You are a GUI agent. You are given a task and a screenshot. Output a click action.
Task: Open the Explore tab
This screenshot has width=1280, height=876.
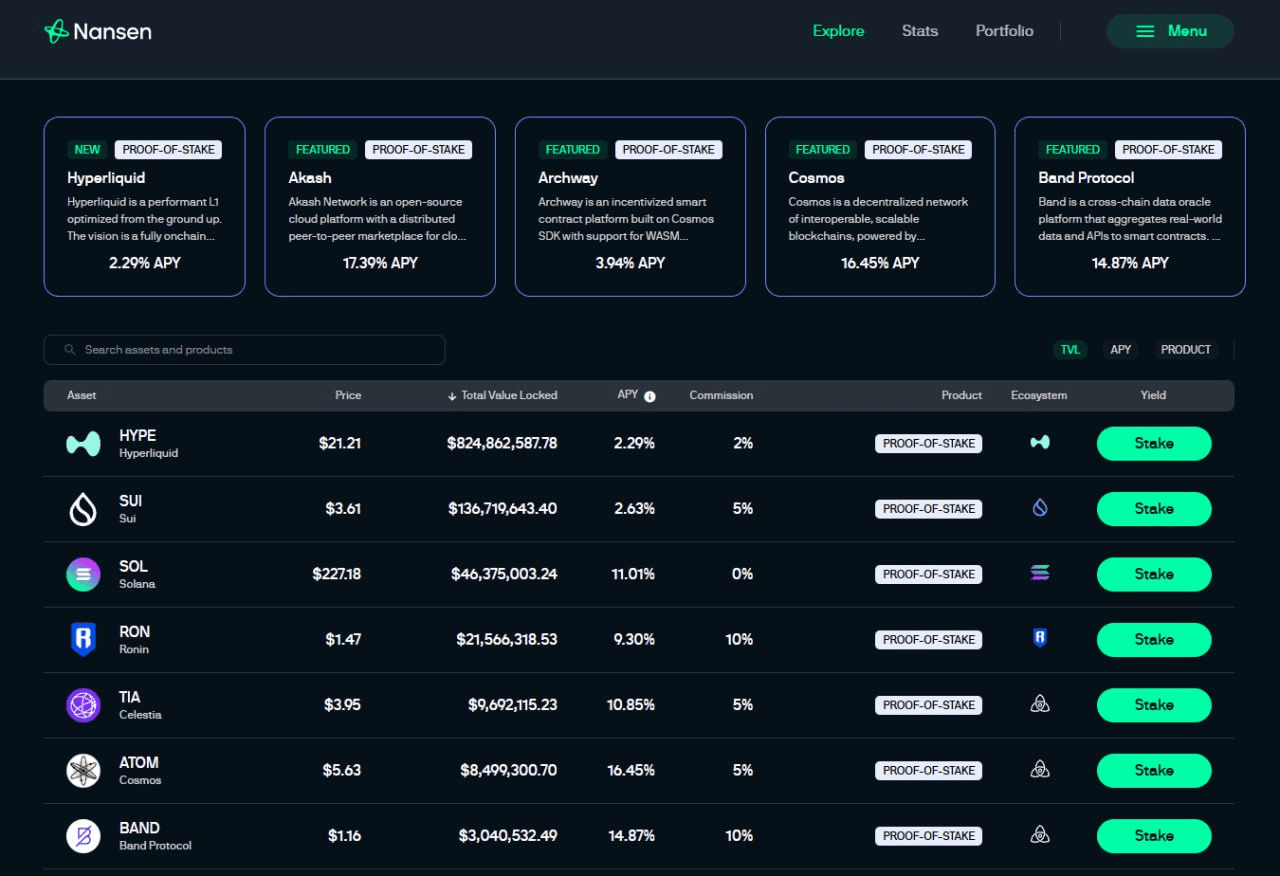[838, 31]
